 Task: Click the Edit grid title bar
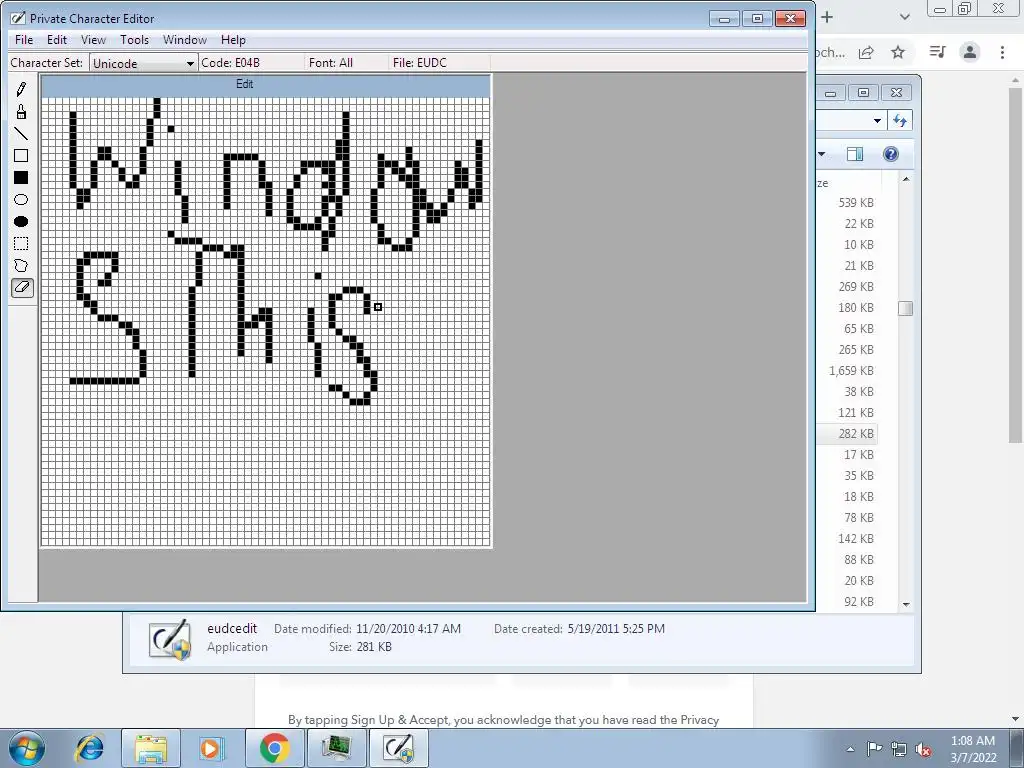click(266, 85)
